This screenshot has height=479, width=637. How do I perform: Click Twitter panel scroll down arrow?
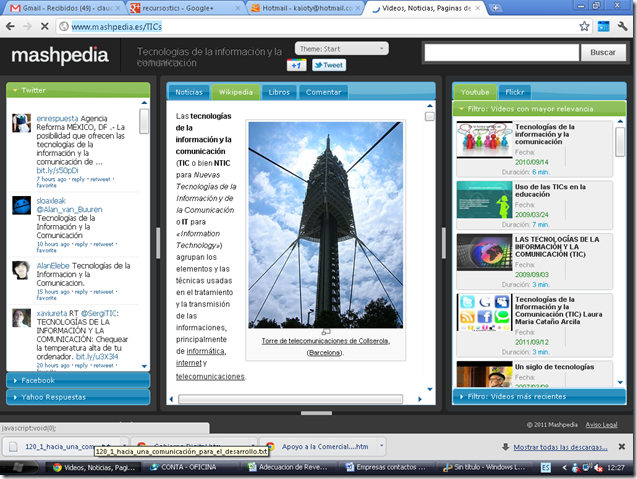144,366
